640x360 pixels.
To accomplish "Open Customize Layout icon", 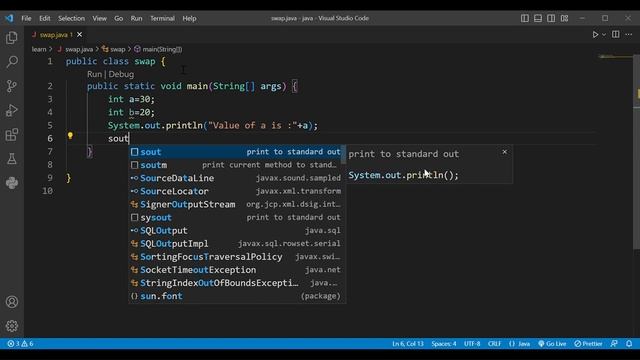I will pos(564,18).
